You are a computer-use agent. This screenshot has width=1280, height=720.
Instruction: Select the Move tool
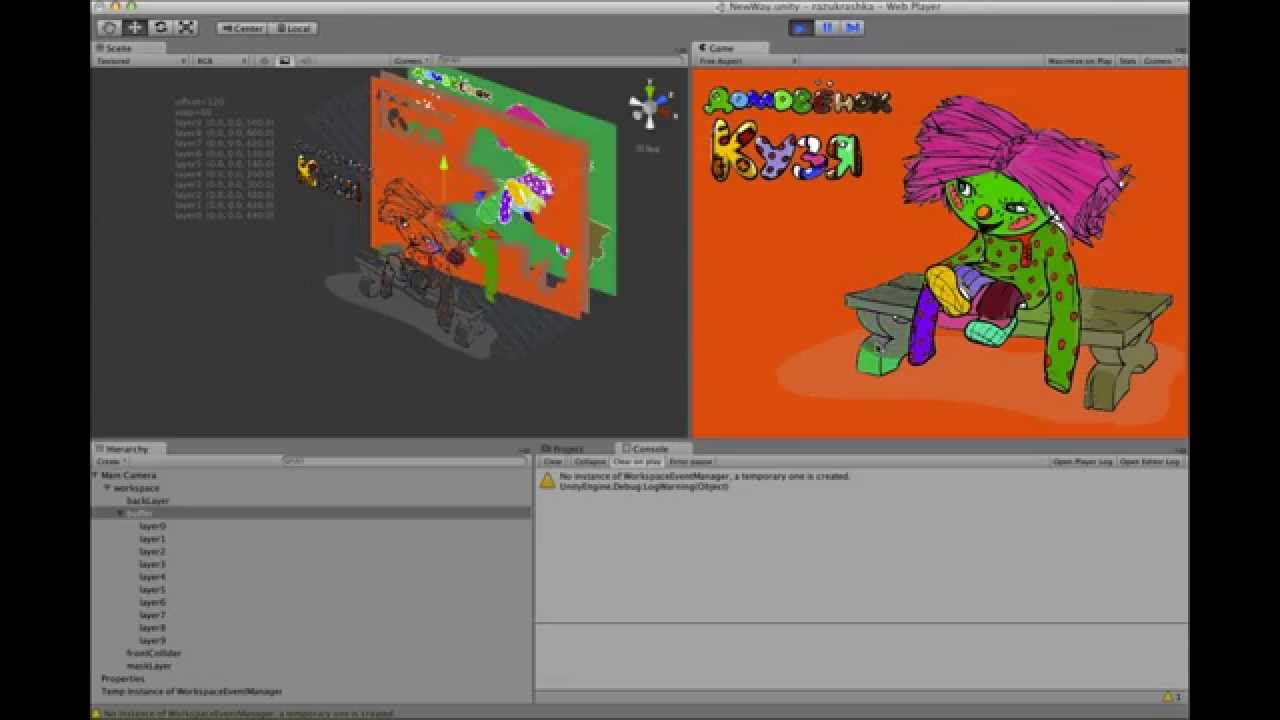click(133, 28)
